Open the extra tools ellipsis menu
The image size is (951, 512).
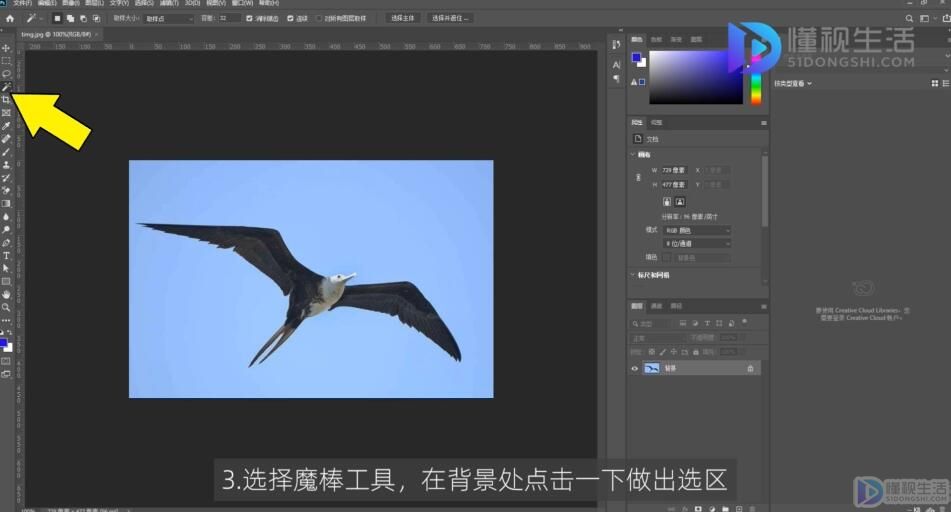6,320
